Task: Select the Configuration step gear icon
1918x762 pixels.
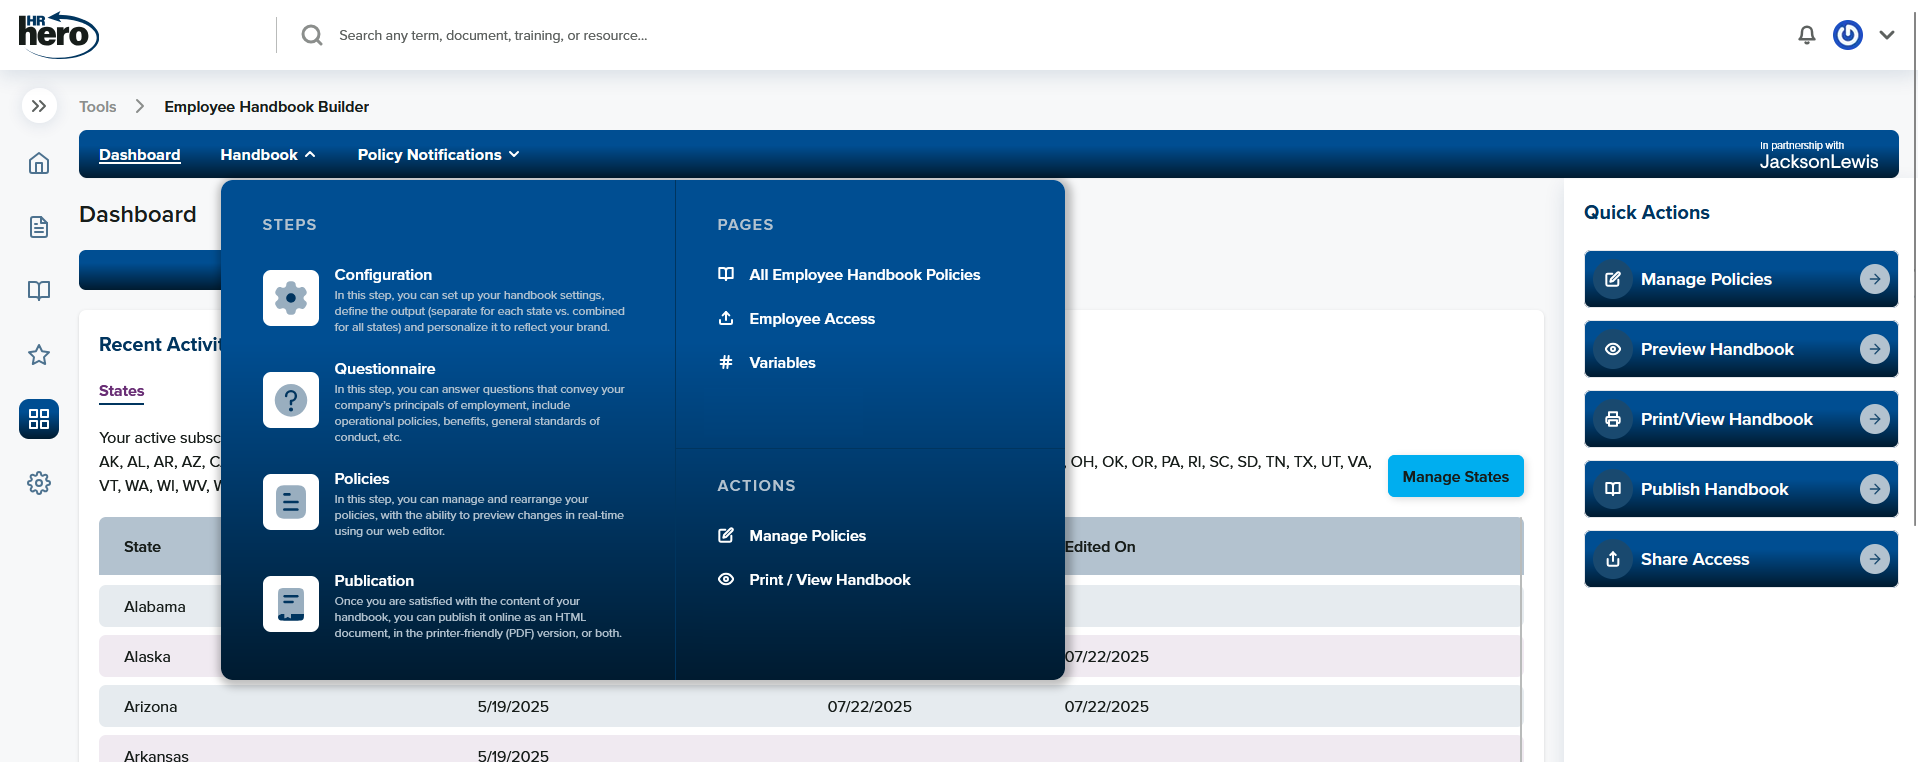Action: [x=291, y=298]
